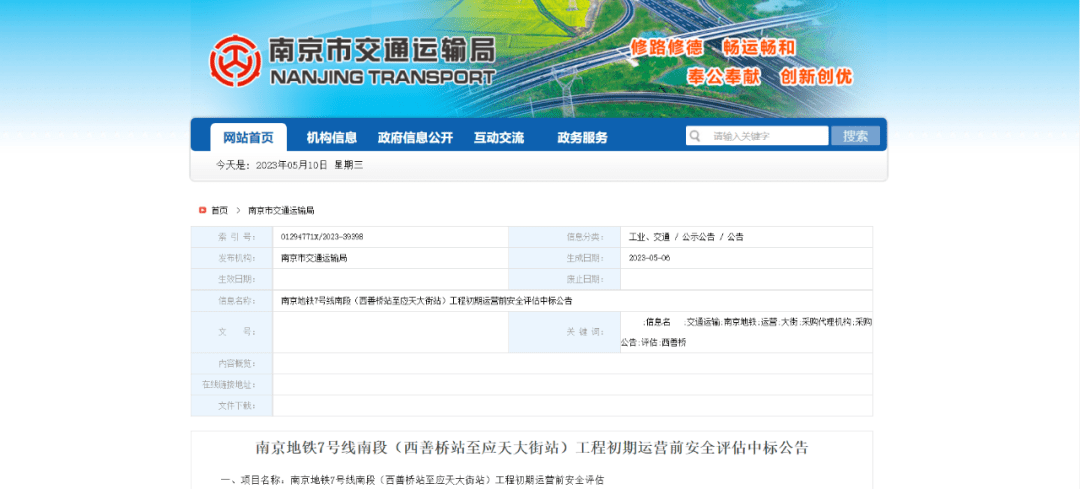Image resolution: width=1080 pixels, height=489 pixels.
Task: Click the 文件下载 label cell
Action: tap(232, 406)
